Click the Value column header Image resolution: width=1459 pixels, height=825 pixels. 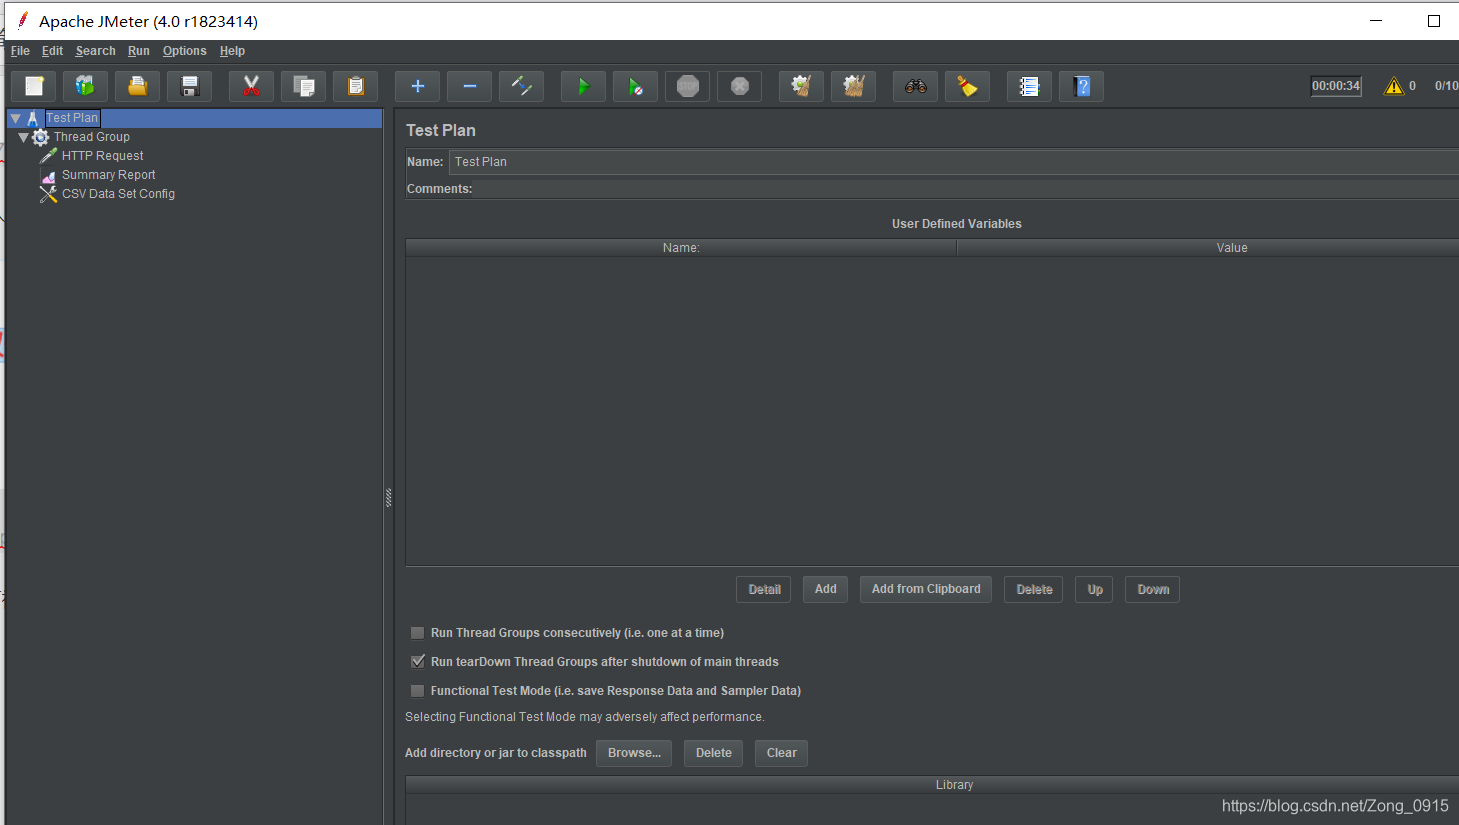pos(1208,248)
